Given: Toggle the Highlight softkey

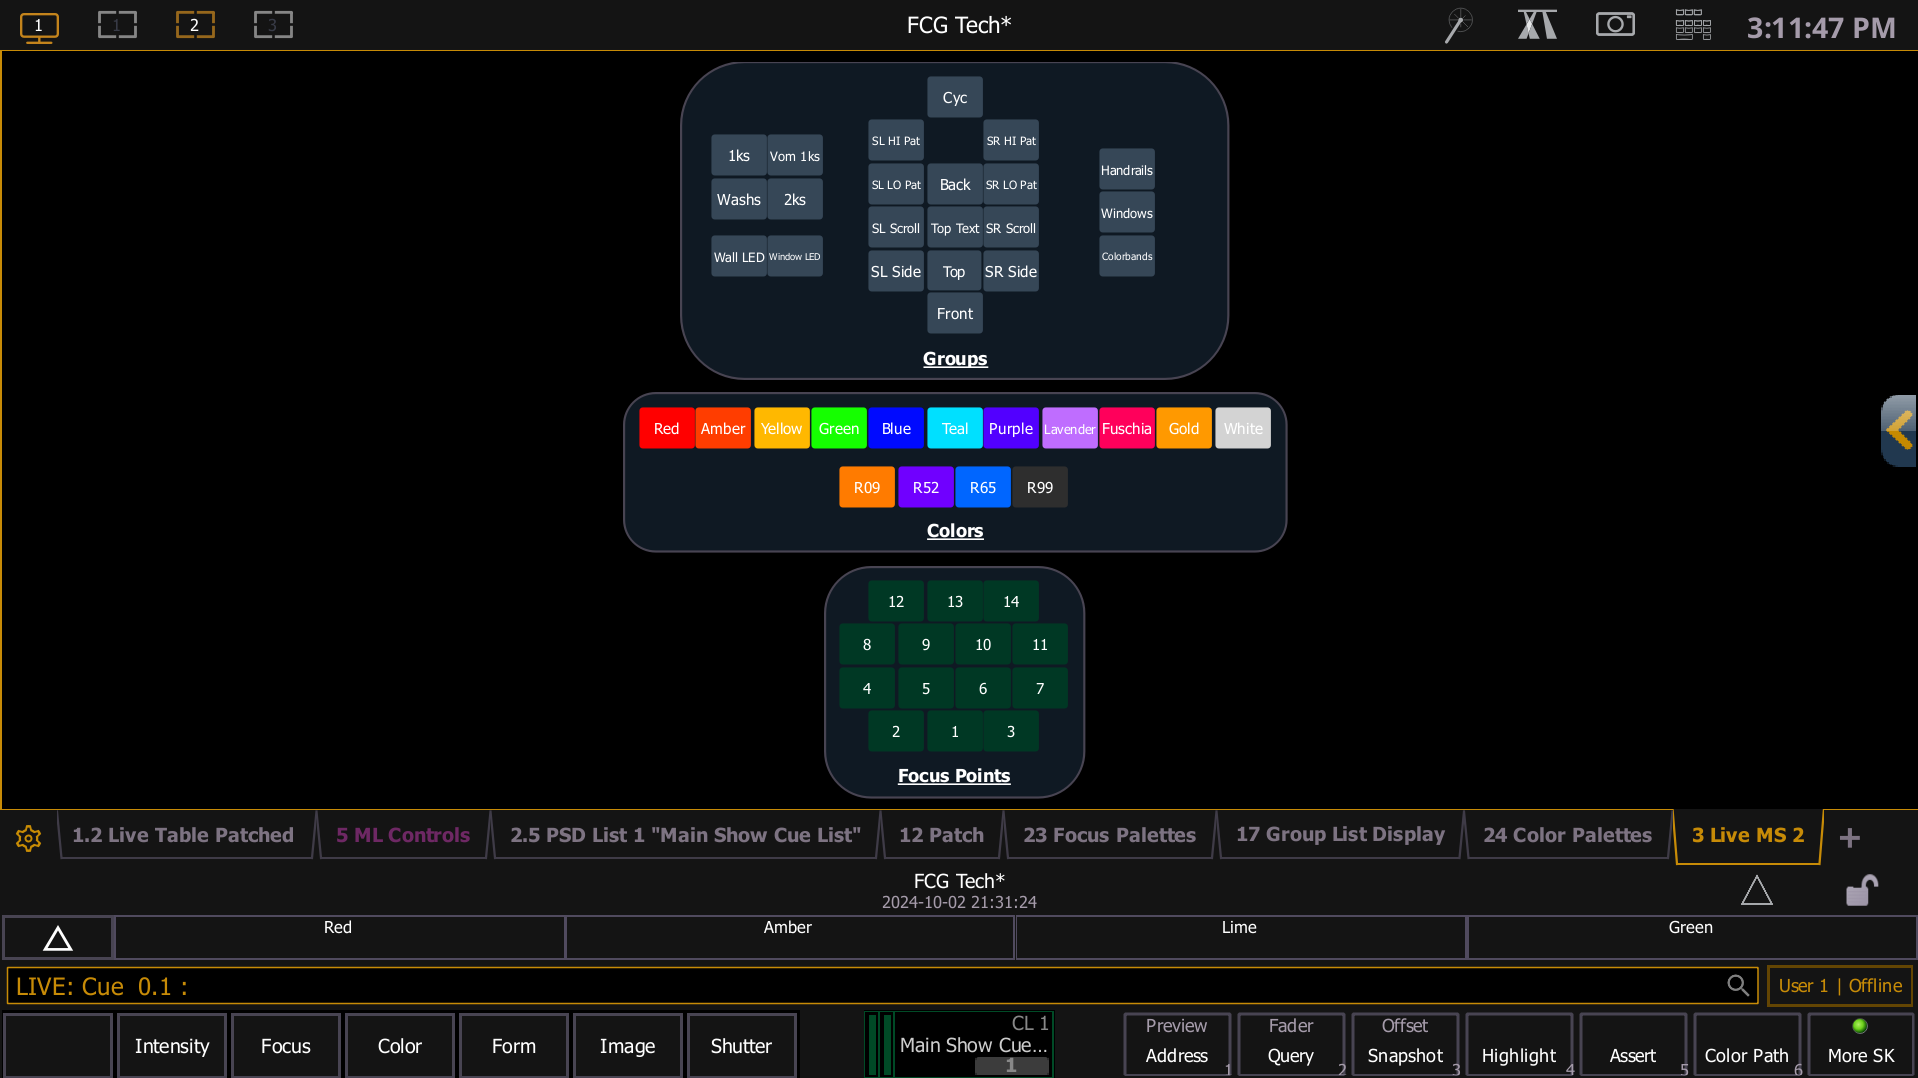Looking at the screenshot, I should 1518,1045.
